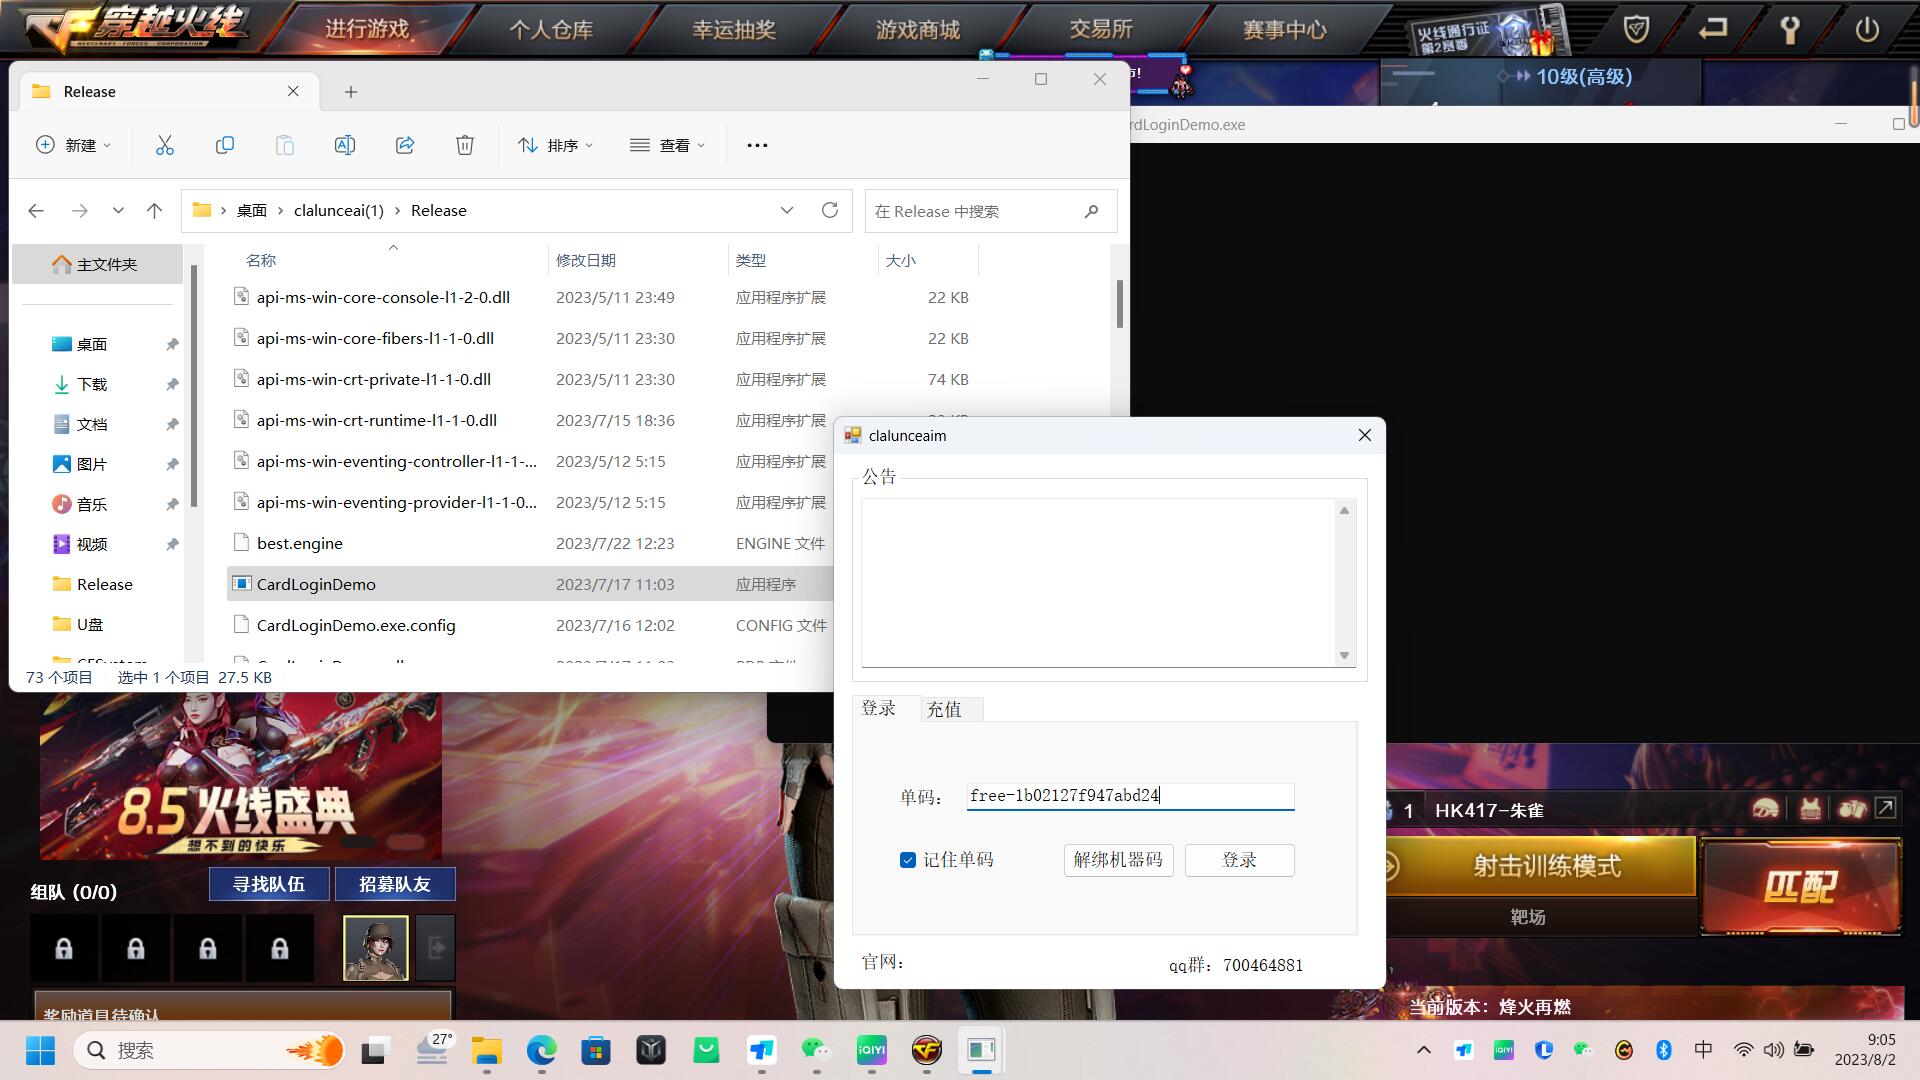Click the Wi-Fi icon in system tray
Viewport: 1920px width, 1080px height.
[x=1743, y=1050]
